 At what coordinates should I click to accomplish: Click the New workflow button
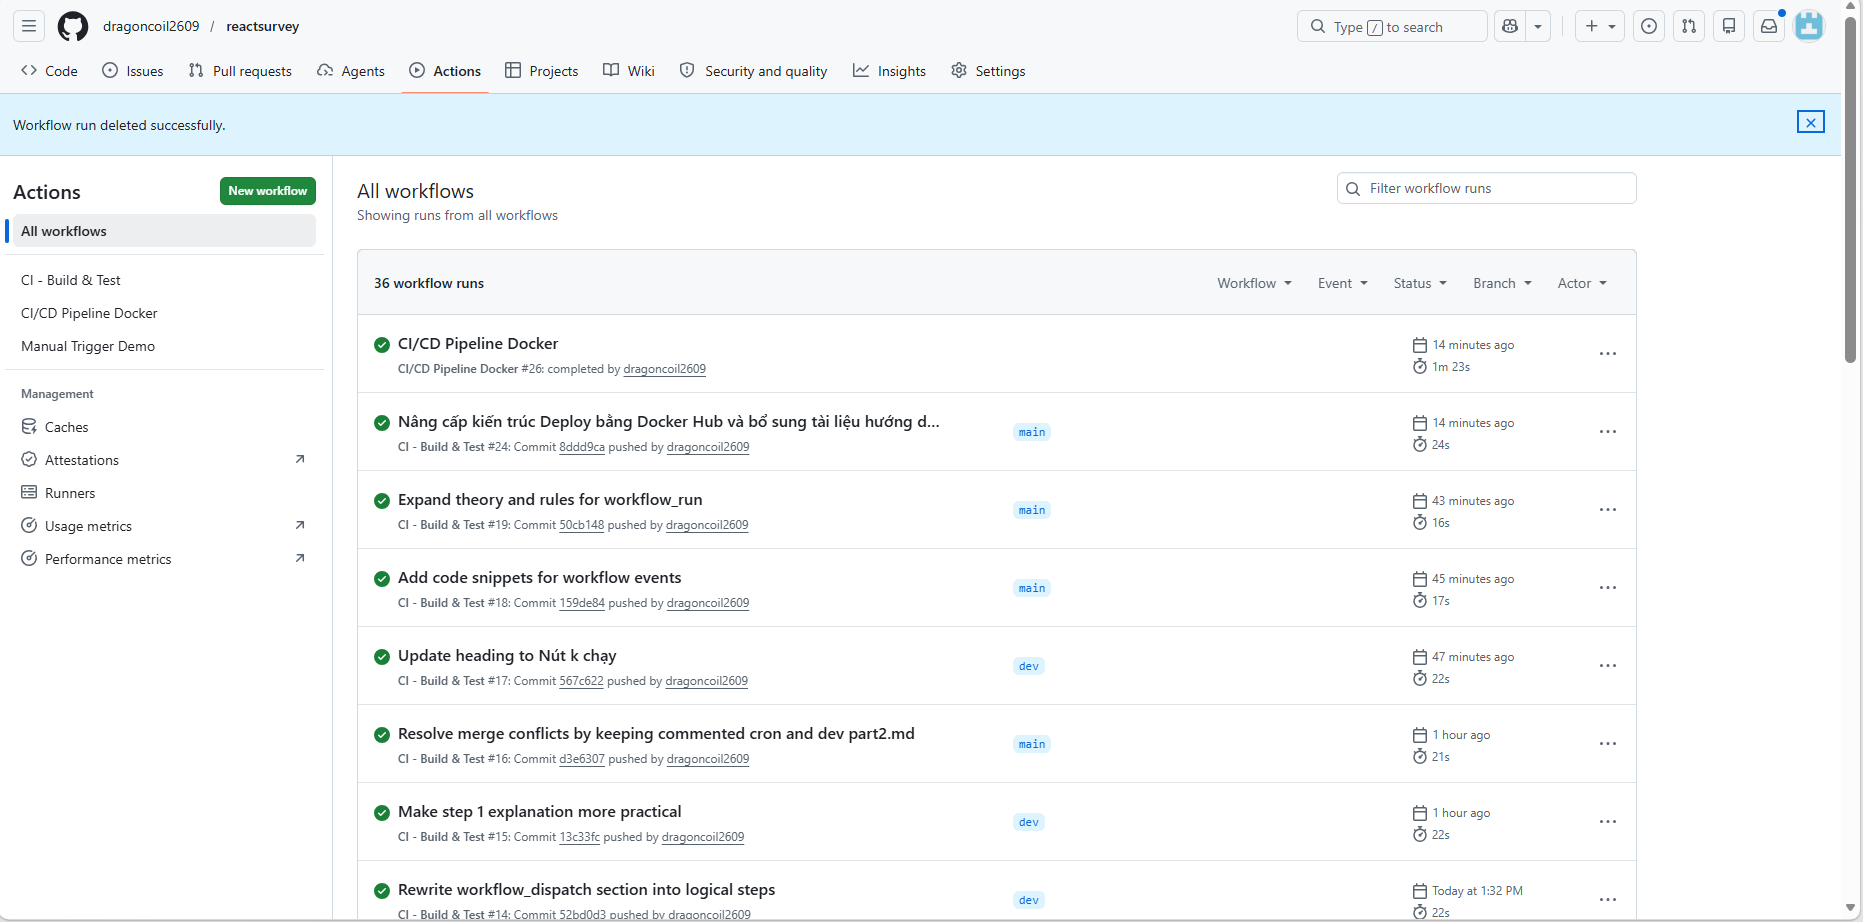268,191
